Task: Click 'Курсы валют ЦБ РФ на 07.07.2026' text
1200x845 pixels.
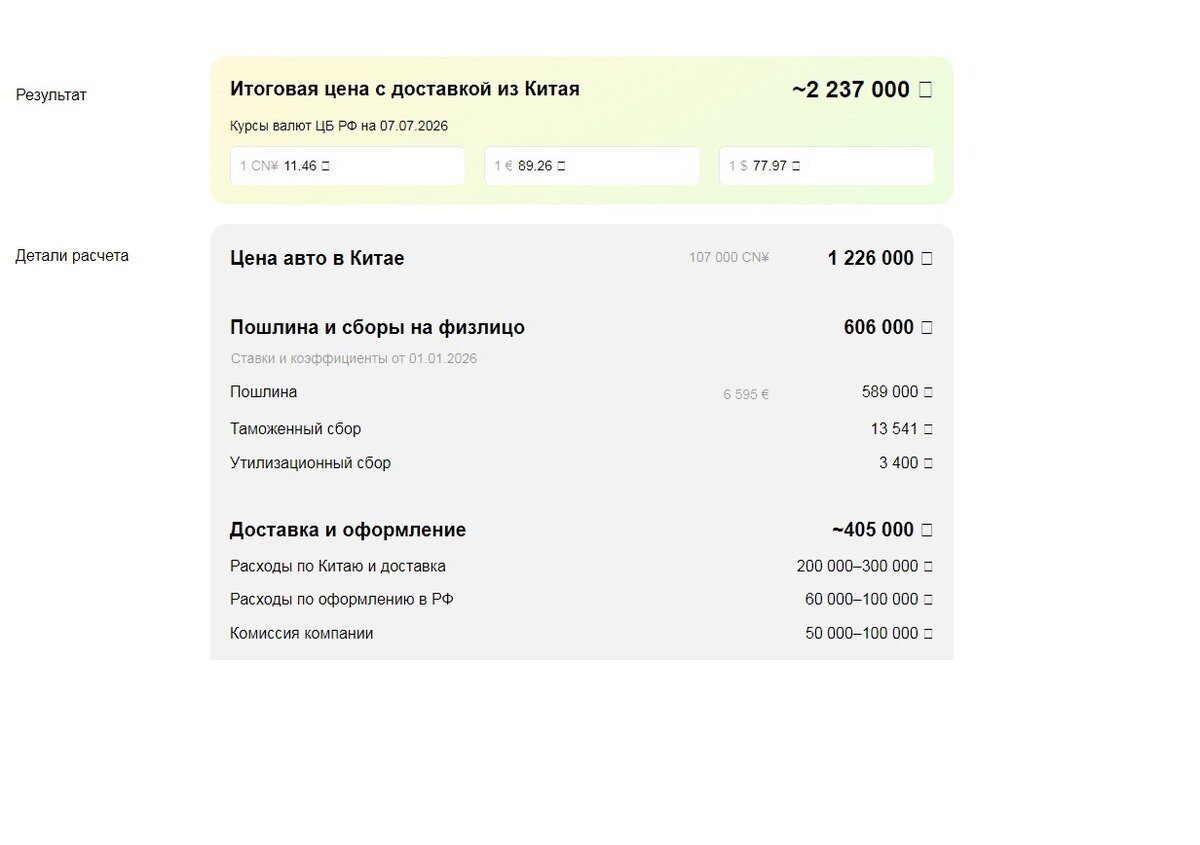Action: (x=339, y=126)
